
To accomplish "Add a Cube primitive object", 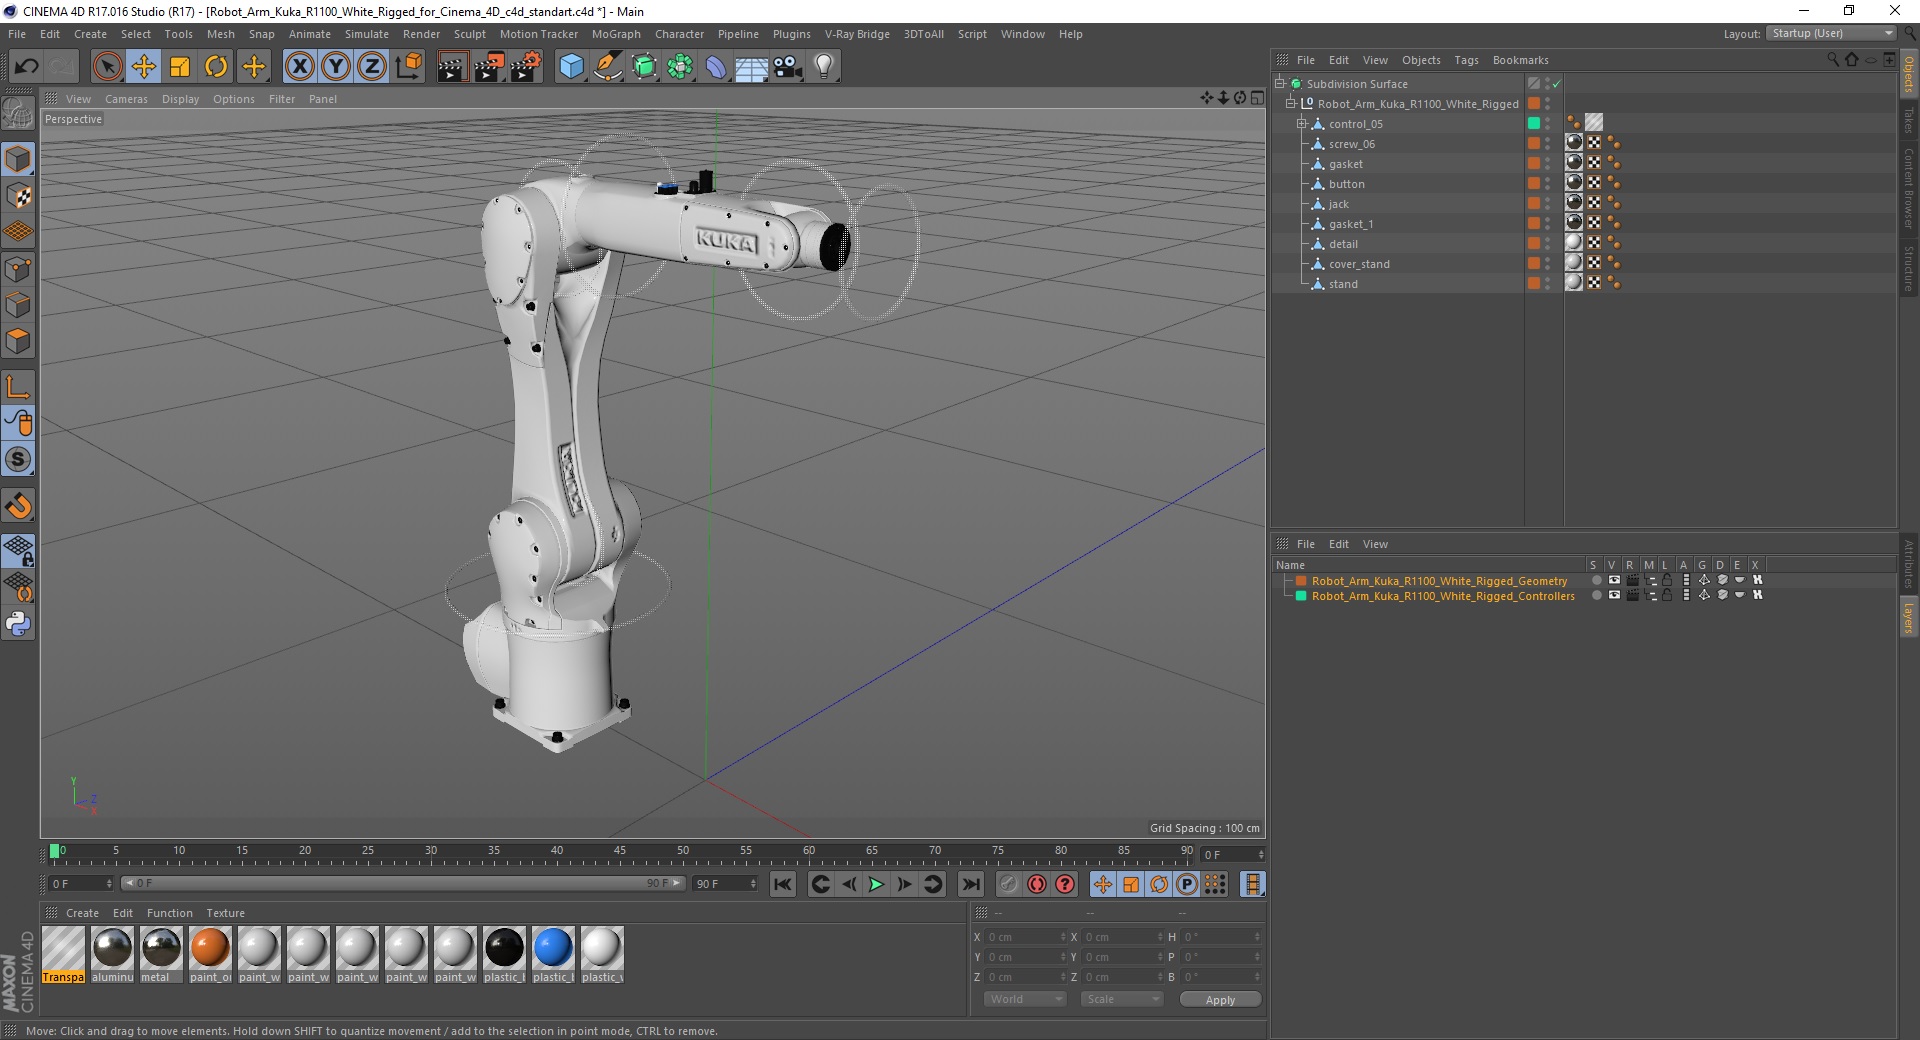I will 571,67.
